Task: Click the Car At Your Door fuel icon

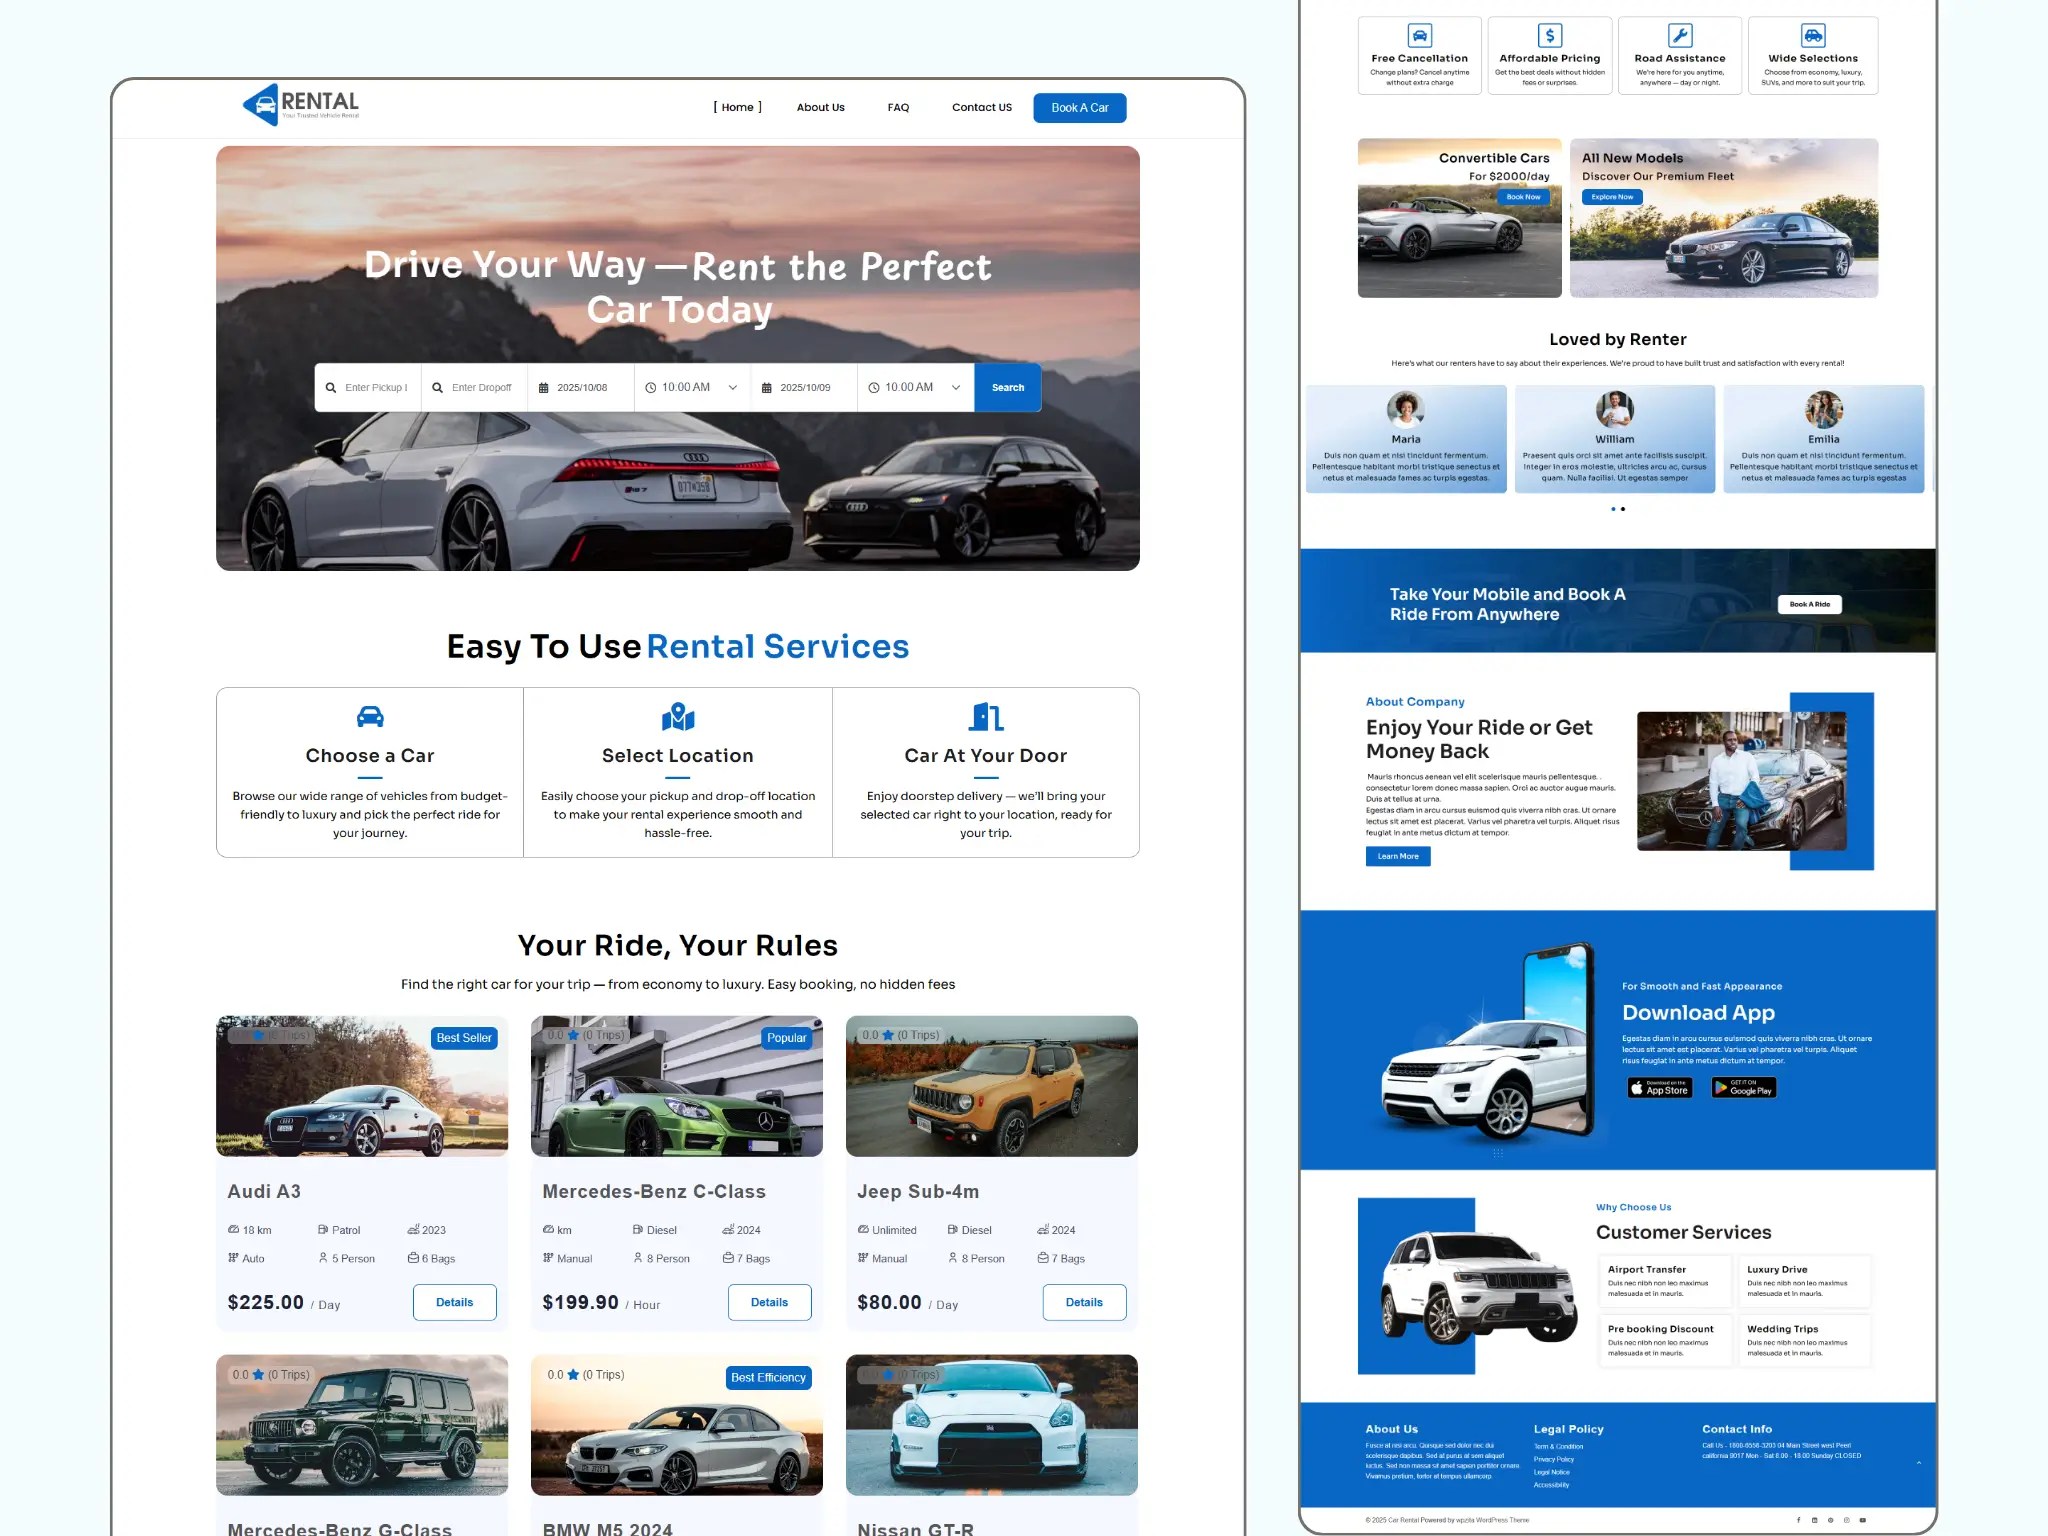Action: tap(984, 715)
